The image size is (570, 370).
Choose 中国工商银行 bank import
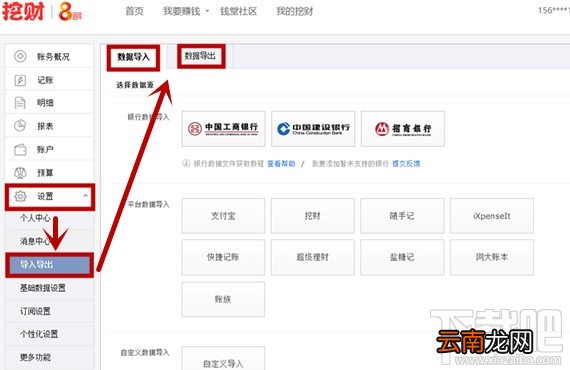[x=224, y=129]
